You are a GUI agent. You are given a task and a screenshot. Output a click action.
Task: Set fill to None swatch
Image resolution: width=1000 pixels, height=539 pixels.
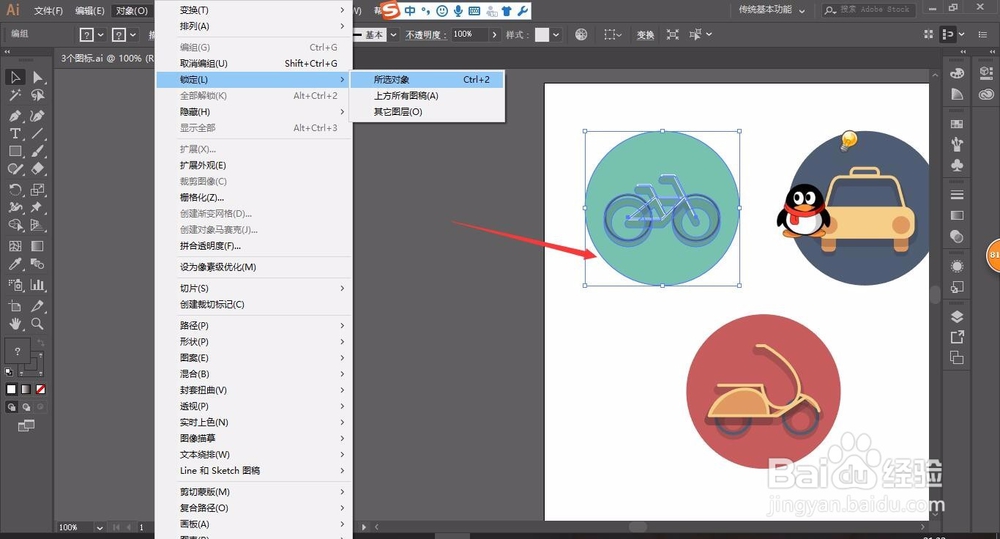click(40, 389)
